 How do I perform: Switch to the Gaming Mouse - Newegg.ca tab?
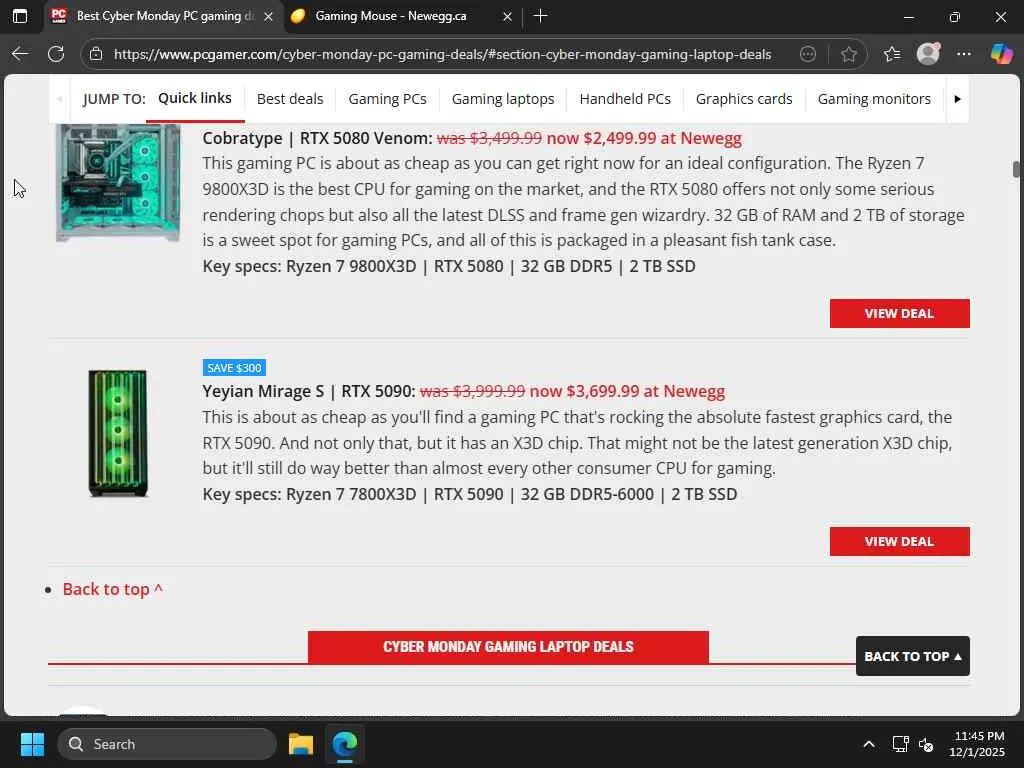point(402,16)
